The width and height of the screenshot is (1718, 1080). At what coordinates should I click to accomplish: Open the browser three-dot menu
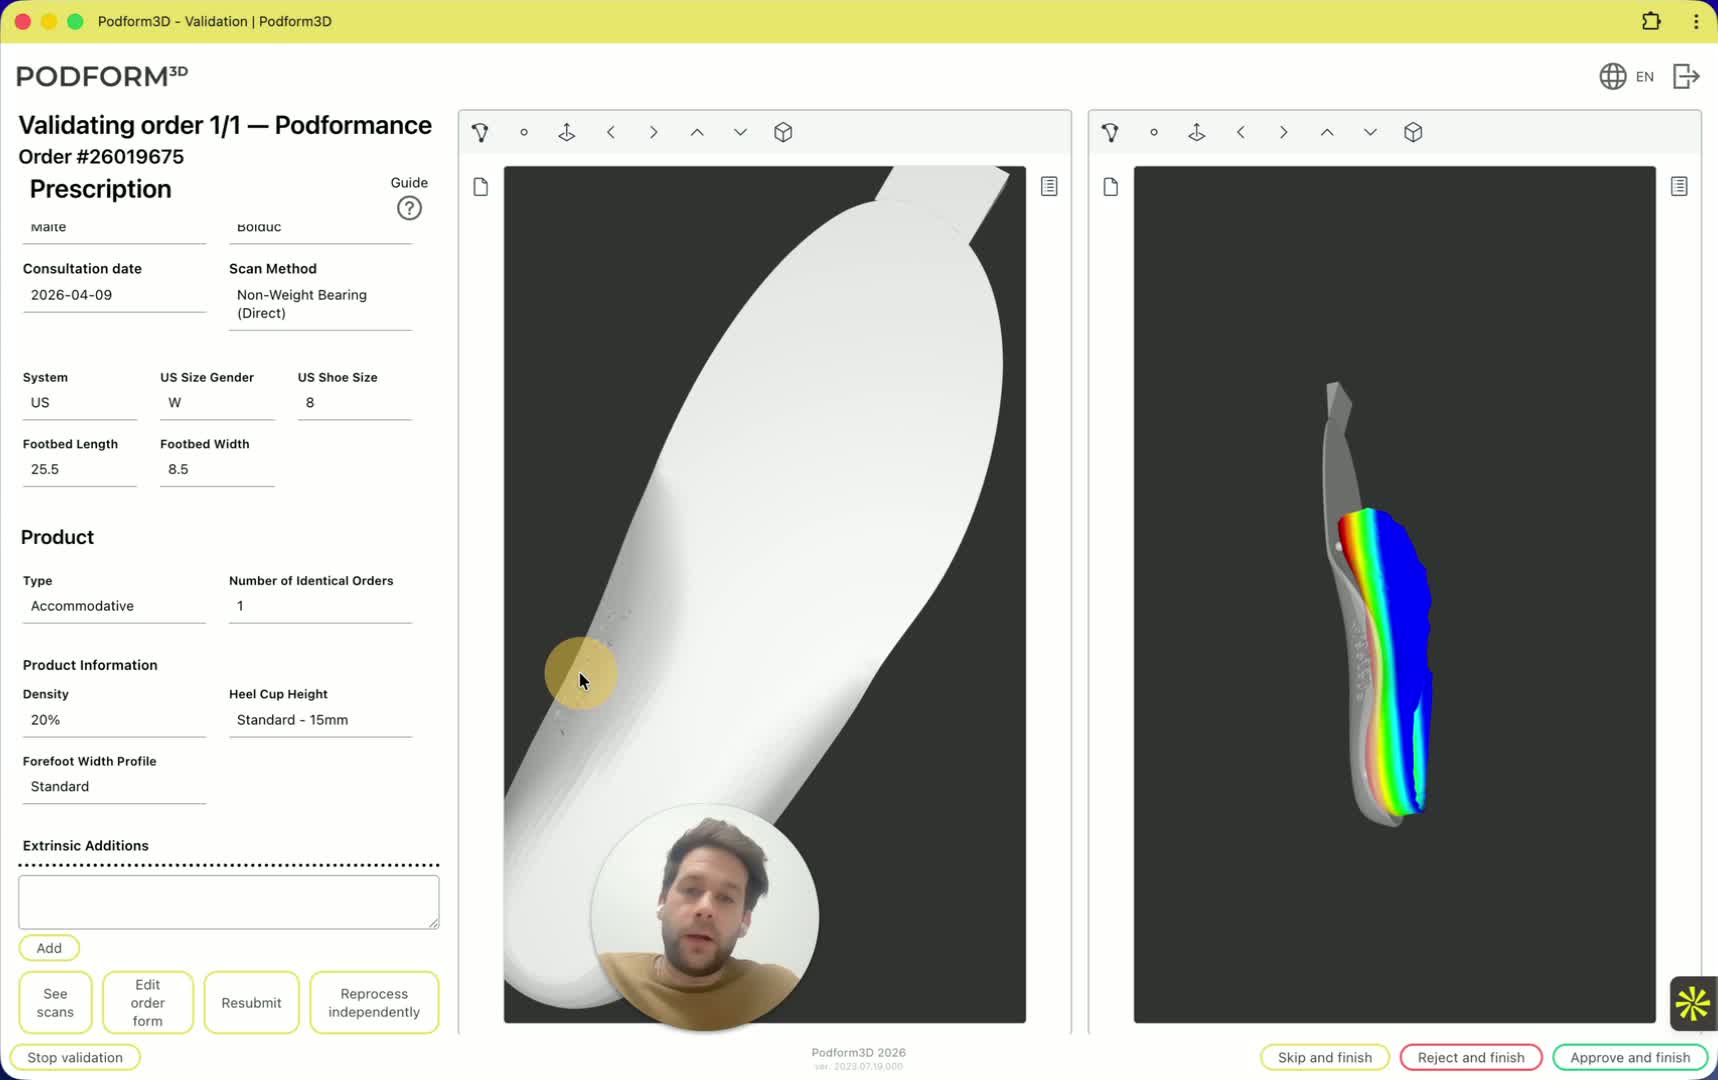[x=1696, y=21]
